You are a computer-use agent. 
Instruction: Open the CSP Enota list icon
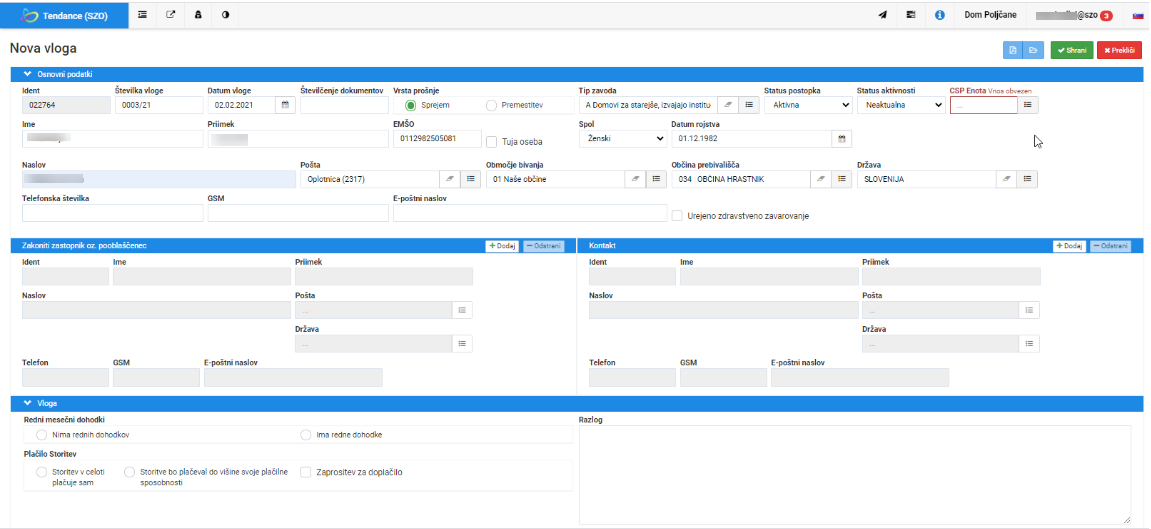[x=1028, y=105]
